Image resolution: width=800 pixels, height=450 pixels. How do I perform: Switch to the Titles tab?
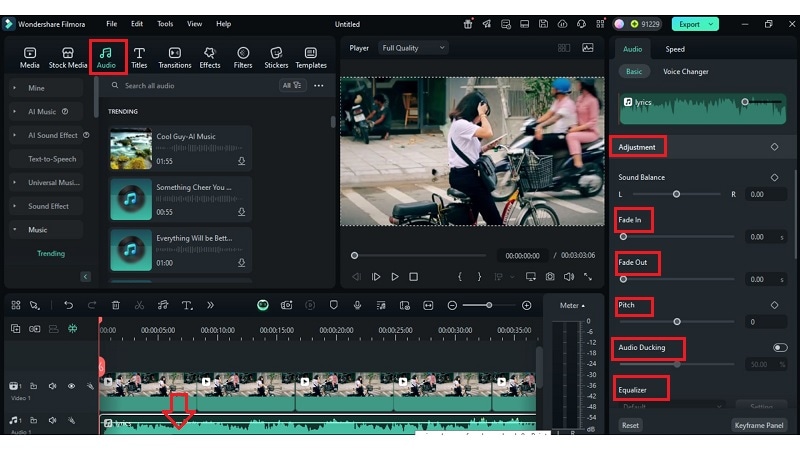139,58
